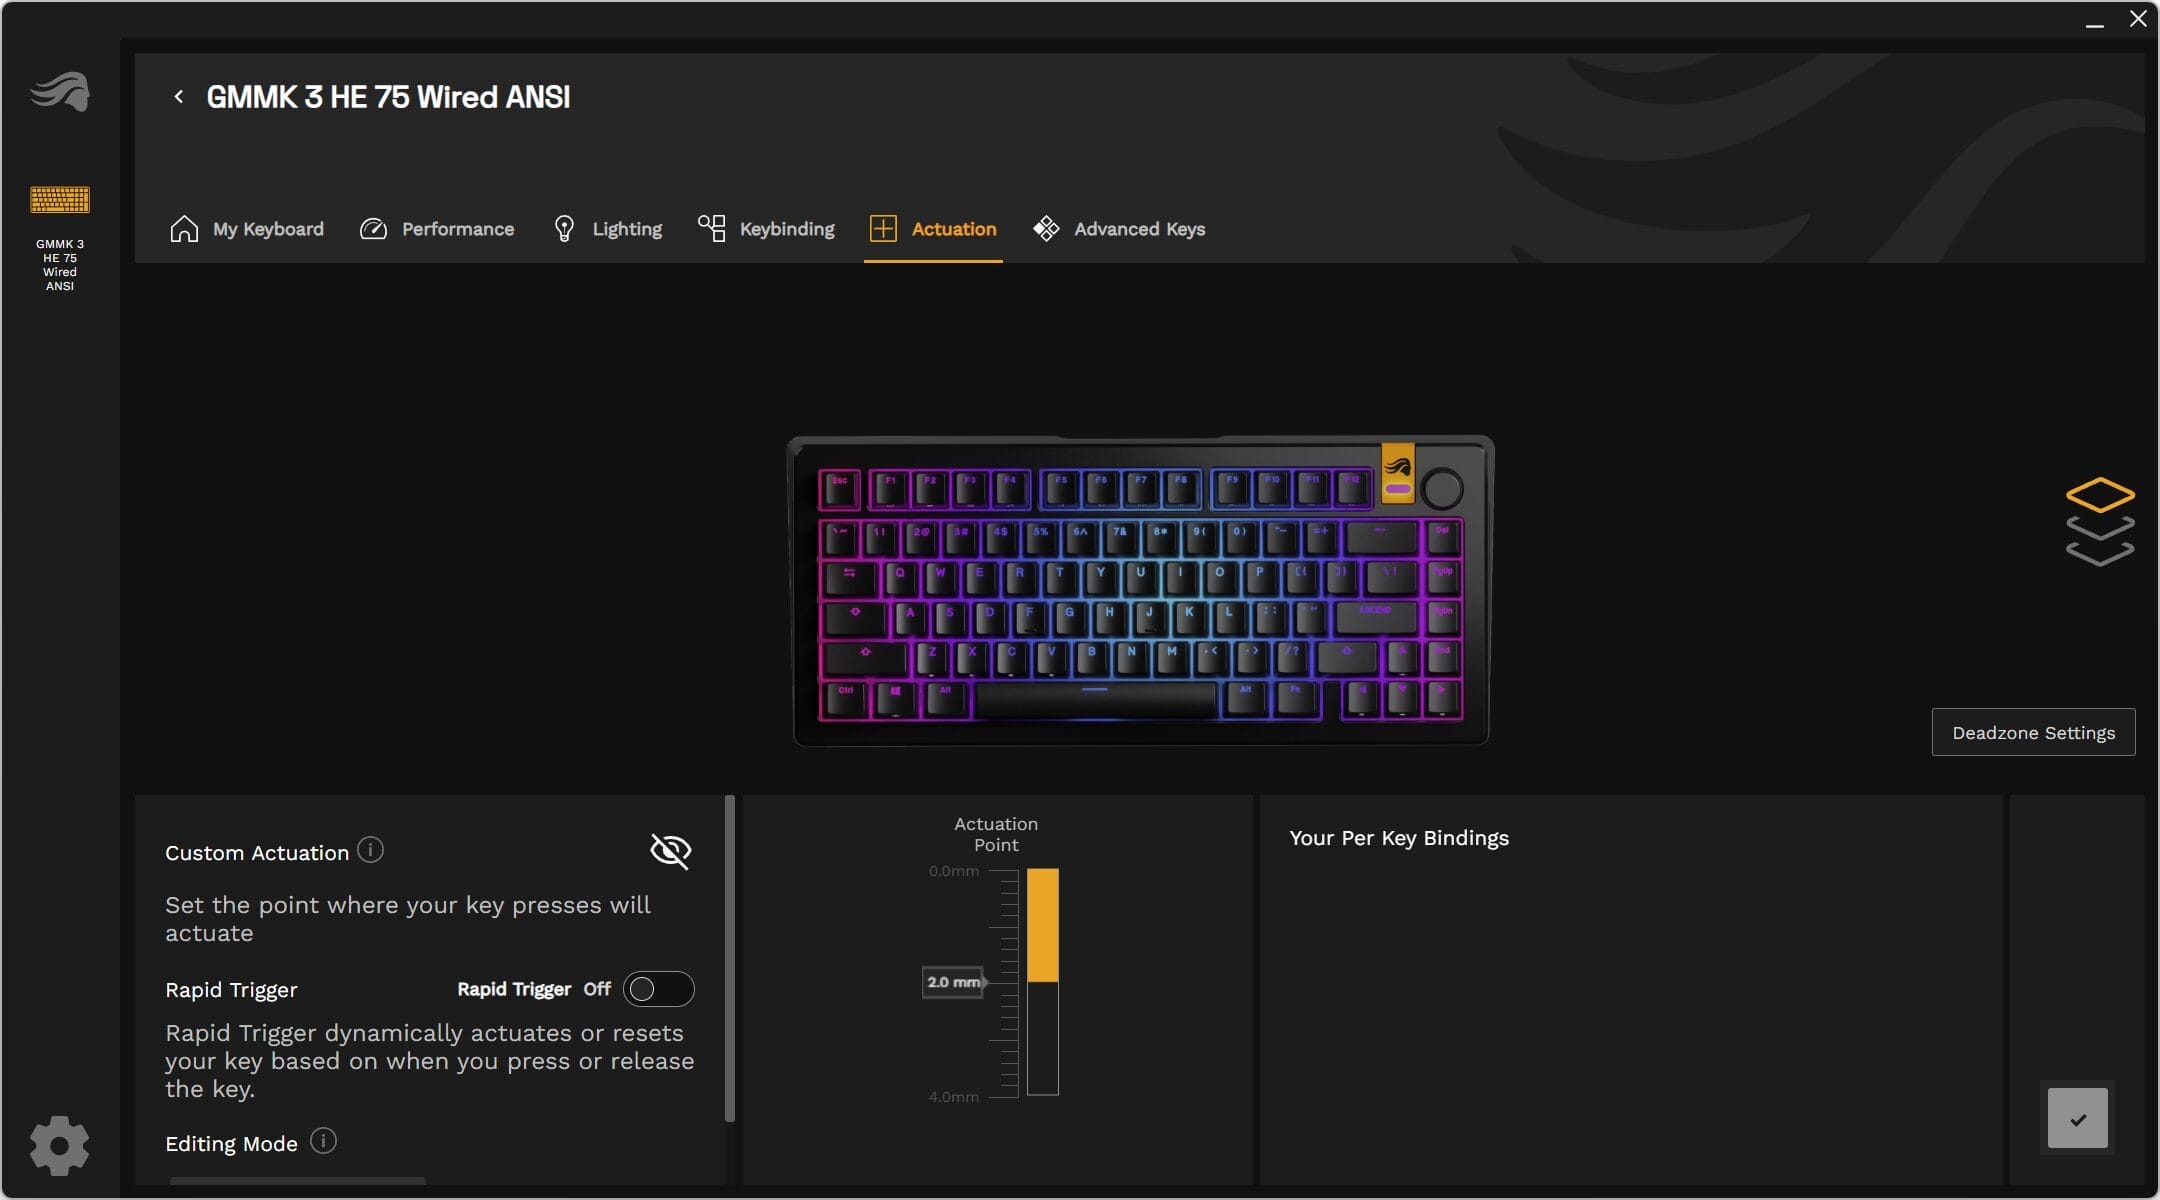Switch to the Lighting tab
The width and height of the screenshot is (2160, 1200).
[x=607, y=229]
